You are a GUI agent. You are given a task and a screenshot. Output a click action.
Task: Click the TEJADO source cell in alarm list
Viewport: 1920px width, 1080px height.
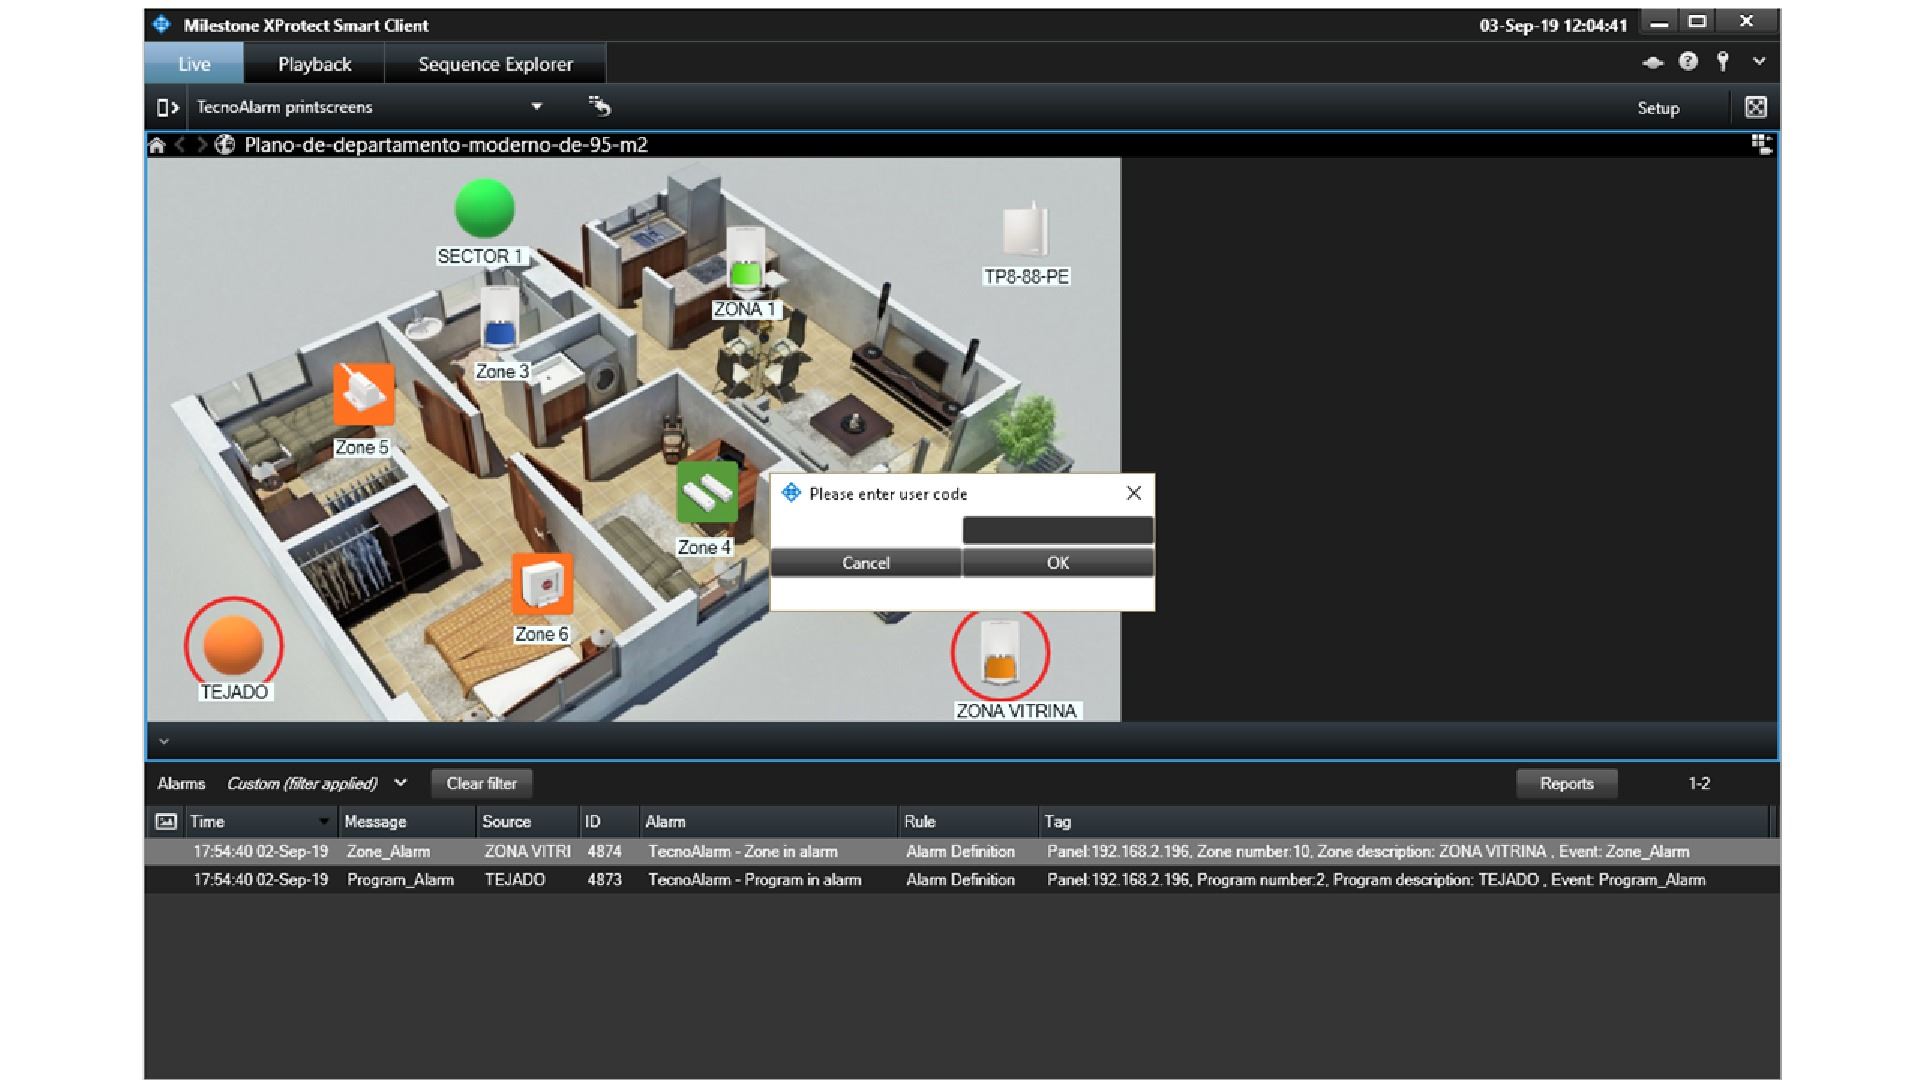(x=515, y=880)
